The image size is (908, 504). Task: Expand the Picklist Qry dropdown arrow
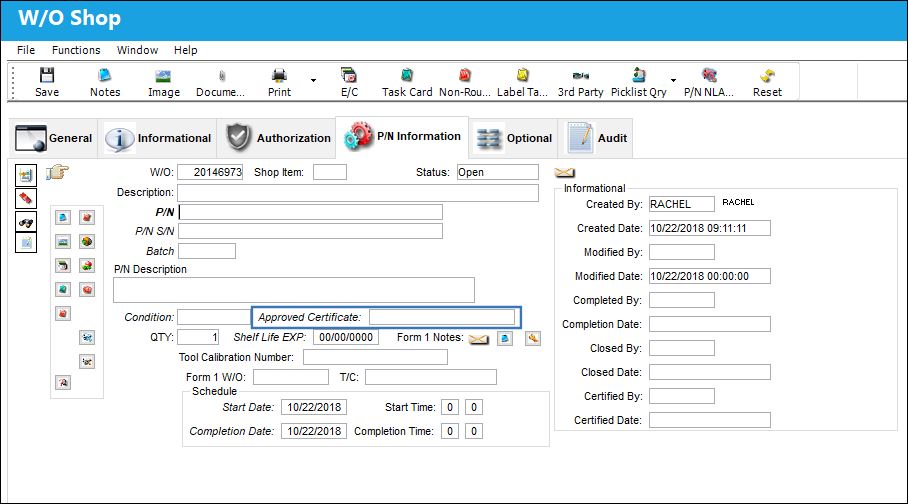[673, 80]
